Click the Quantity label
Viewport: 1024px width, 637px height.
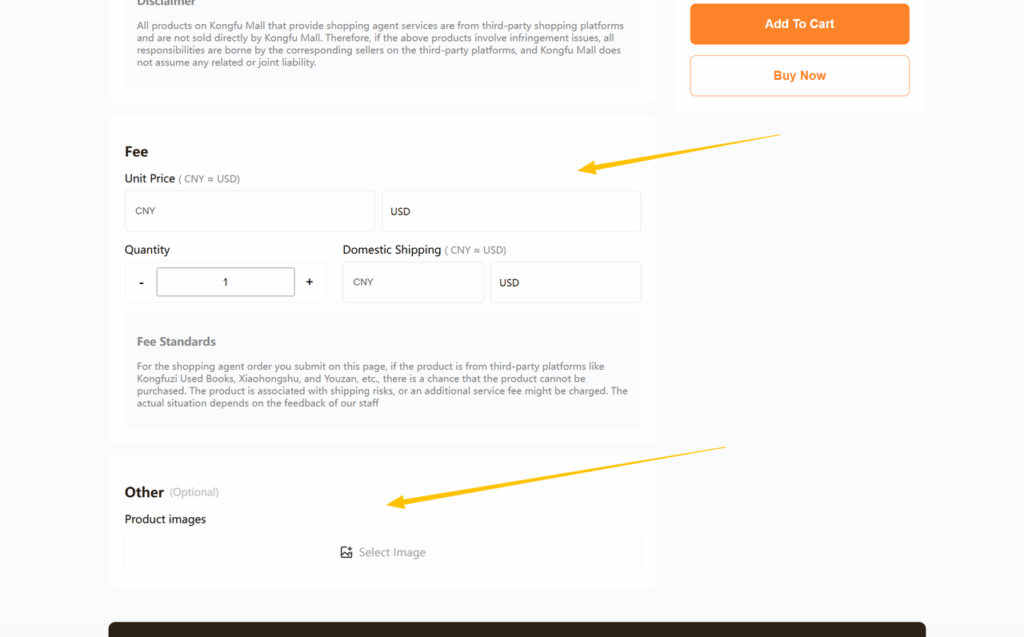click(x=147, y=250)
